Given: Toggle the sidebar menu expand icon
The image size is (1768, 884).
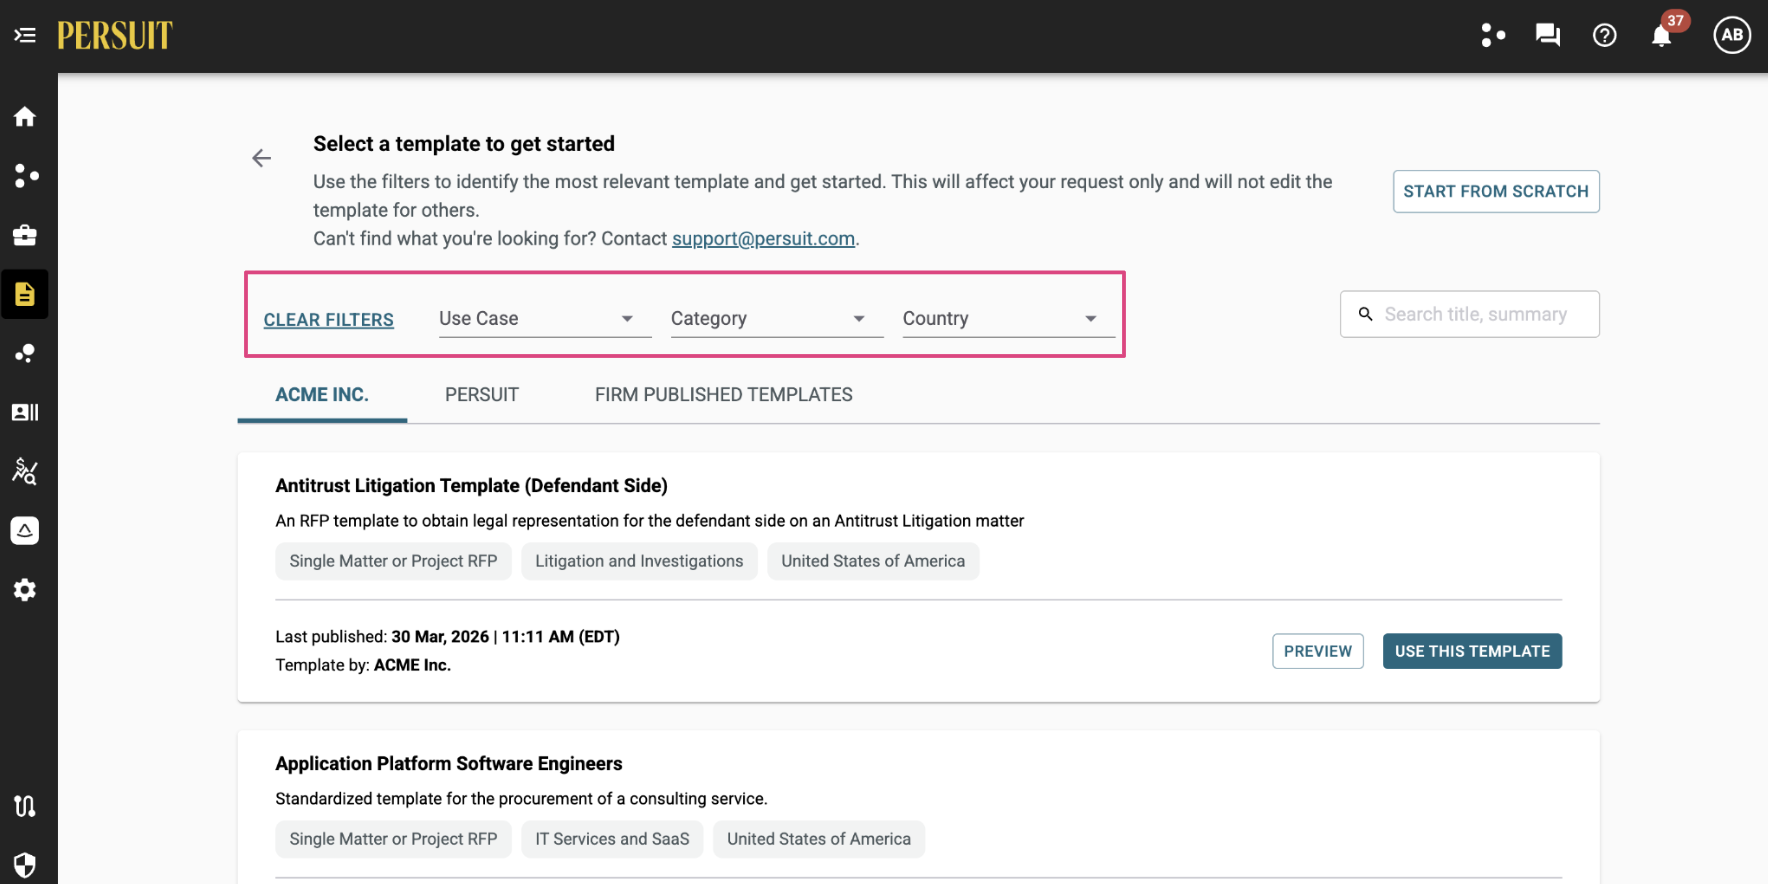Looking at the screenshot, I should pos(25,36).
